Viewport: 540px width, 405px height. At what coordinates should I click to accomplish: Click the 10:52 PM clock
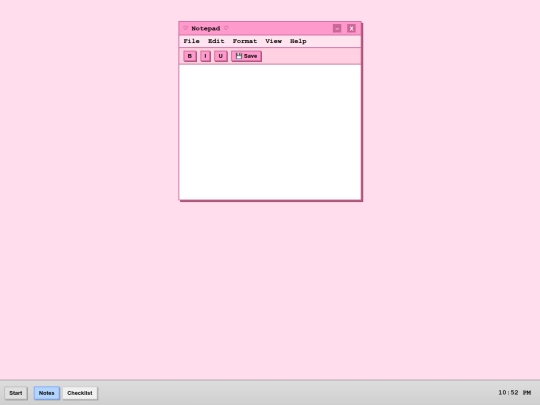point(515,393)
